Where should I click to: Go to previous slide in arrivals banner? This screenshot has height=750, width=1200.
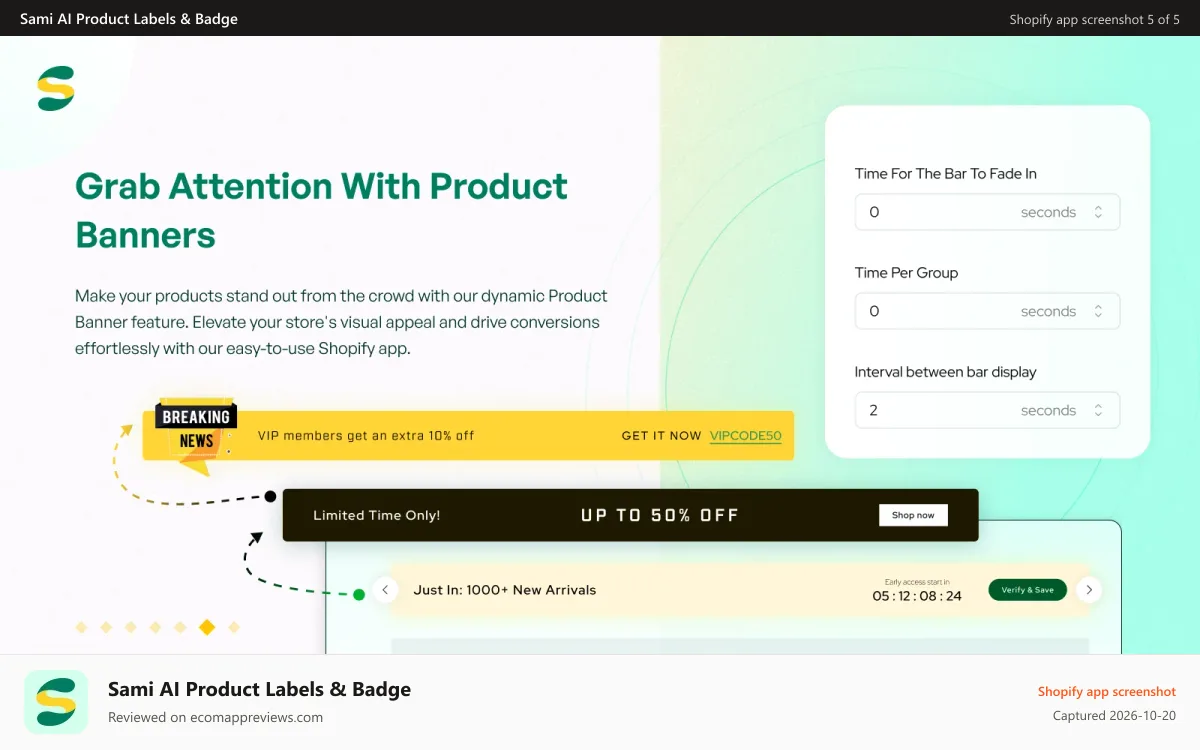[x=385, y=590]
